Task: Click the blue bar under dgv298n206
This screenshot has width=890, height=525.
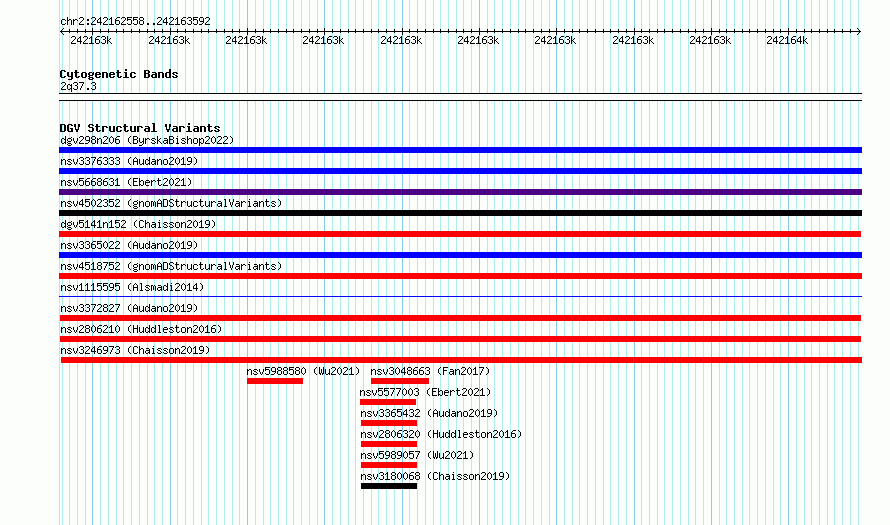Action: 460,150
